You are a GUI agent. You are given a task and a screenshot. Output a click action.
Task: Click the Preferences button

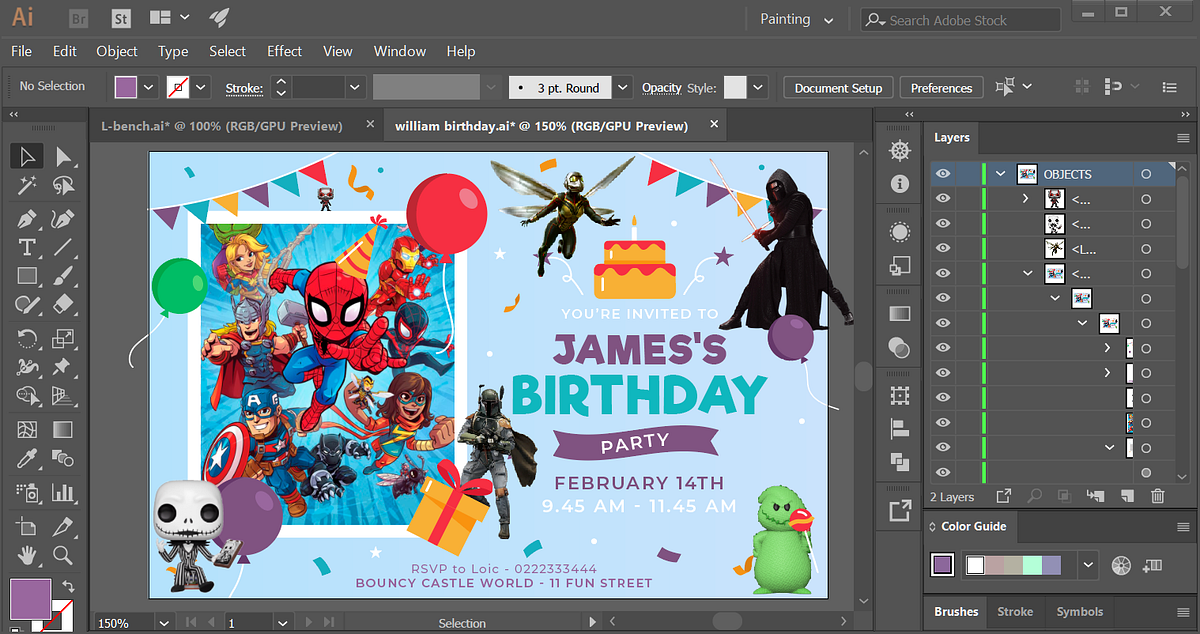pyautogui.click(x=941, y=88)
